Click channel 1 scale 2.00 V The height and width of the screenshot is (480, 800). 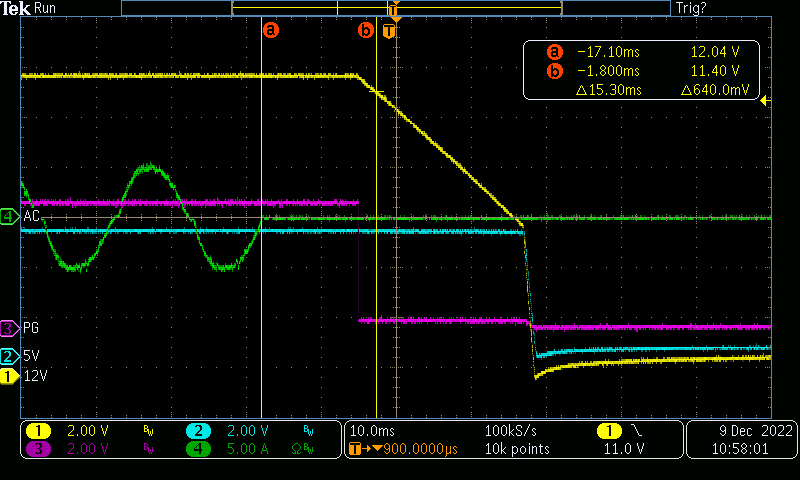pos(88,431)
